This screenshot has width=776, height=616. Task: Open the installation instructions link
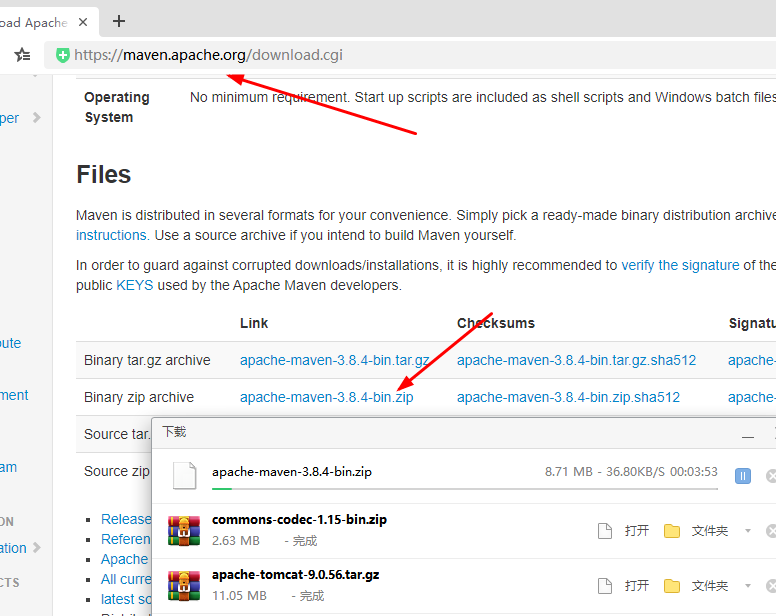tap(112, 236)
